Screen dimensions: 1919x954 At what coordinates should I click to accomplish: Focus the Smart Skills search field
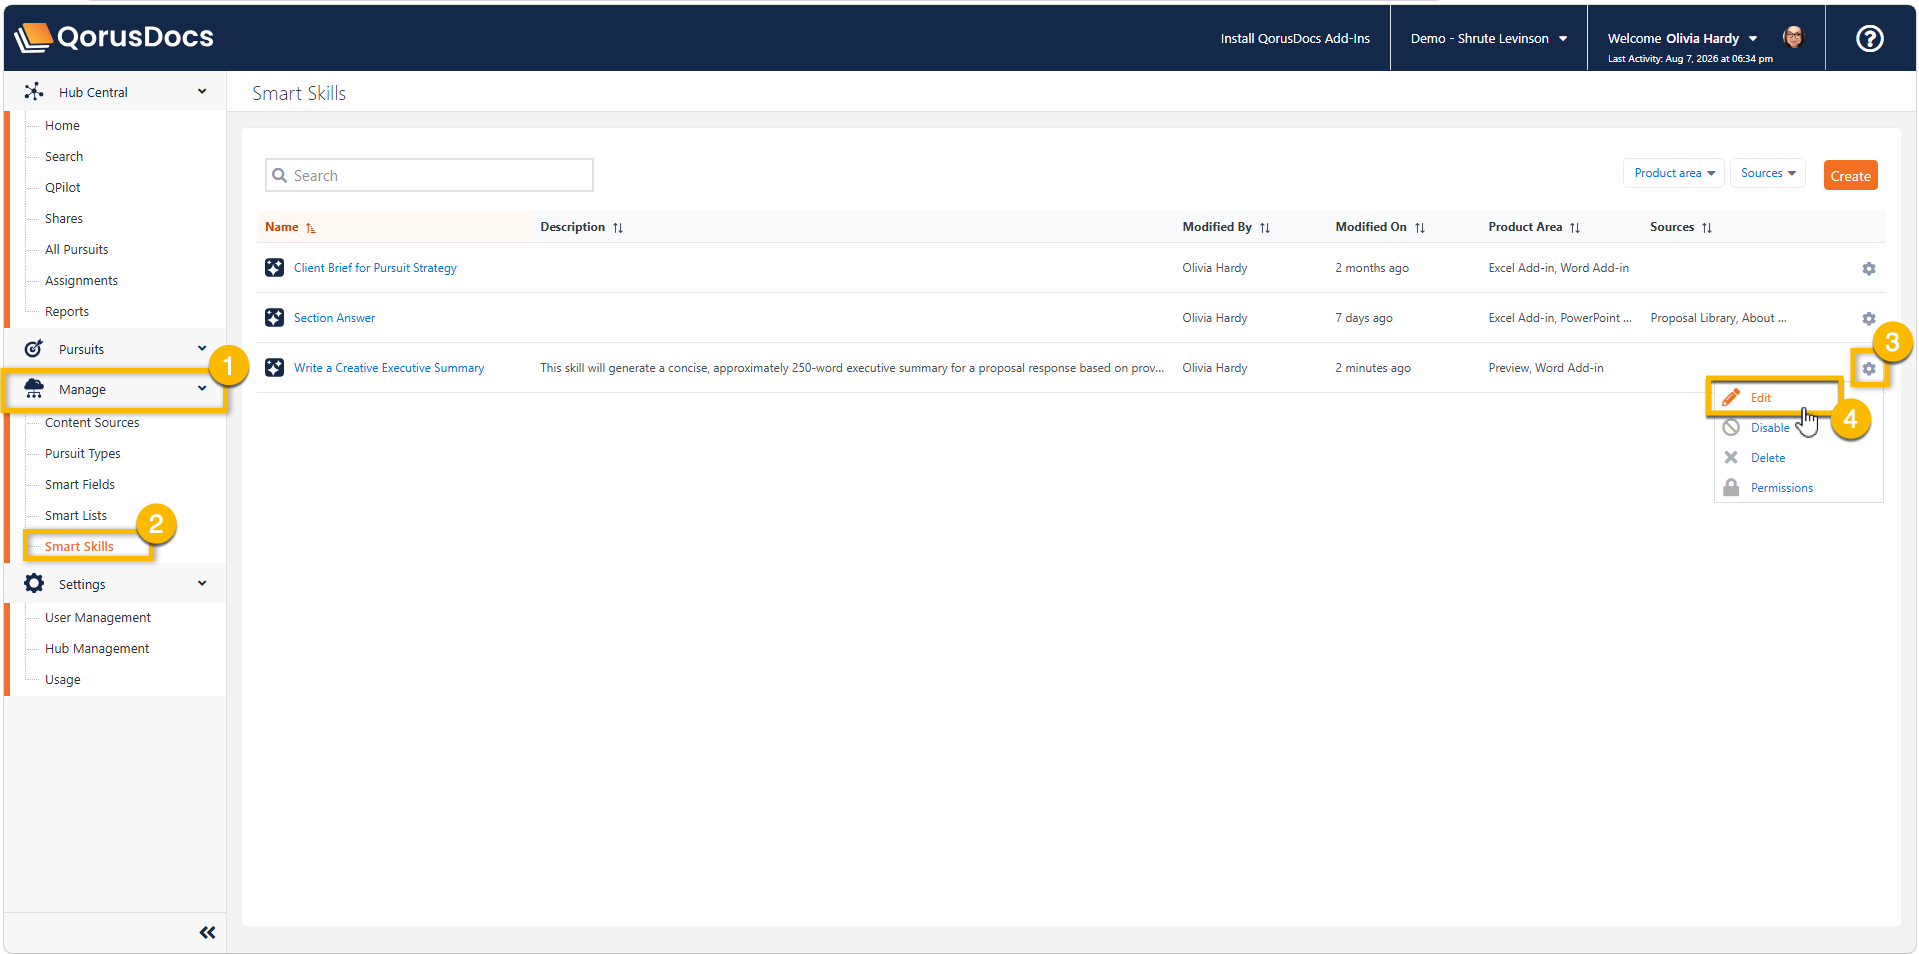pos(429,175)
